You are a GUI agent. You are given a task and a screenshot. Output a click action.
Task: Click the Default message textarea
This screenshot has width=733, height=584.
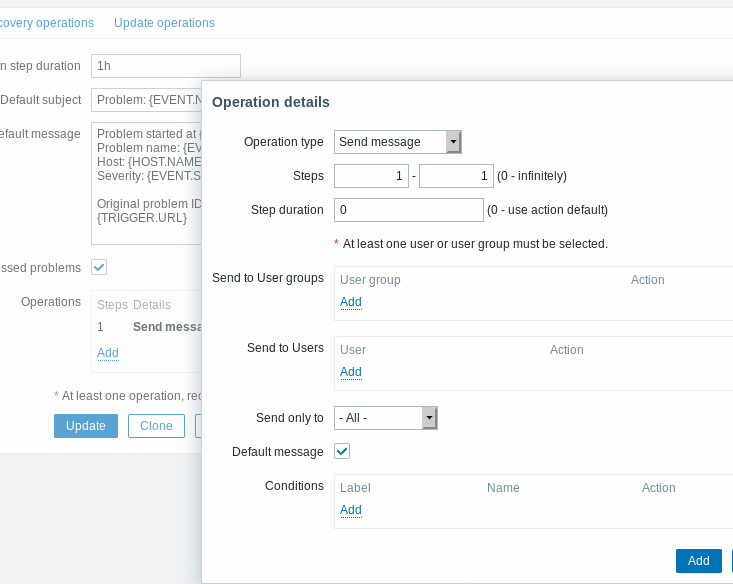coord(146,184)
